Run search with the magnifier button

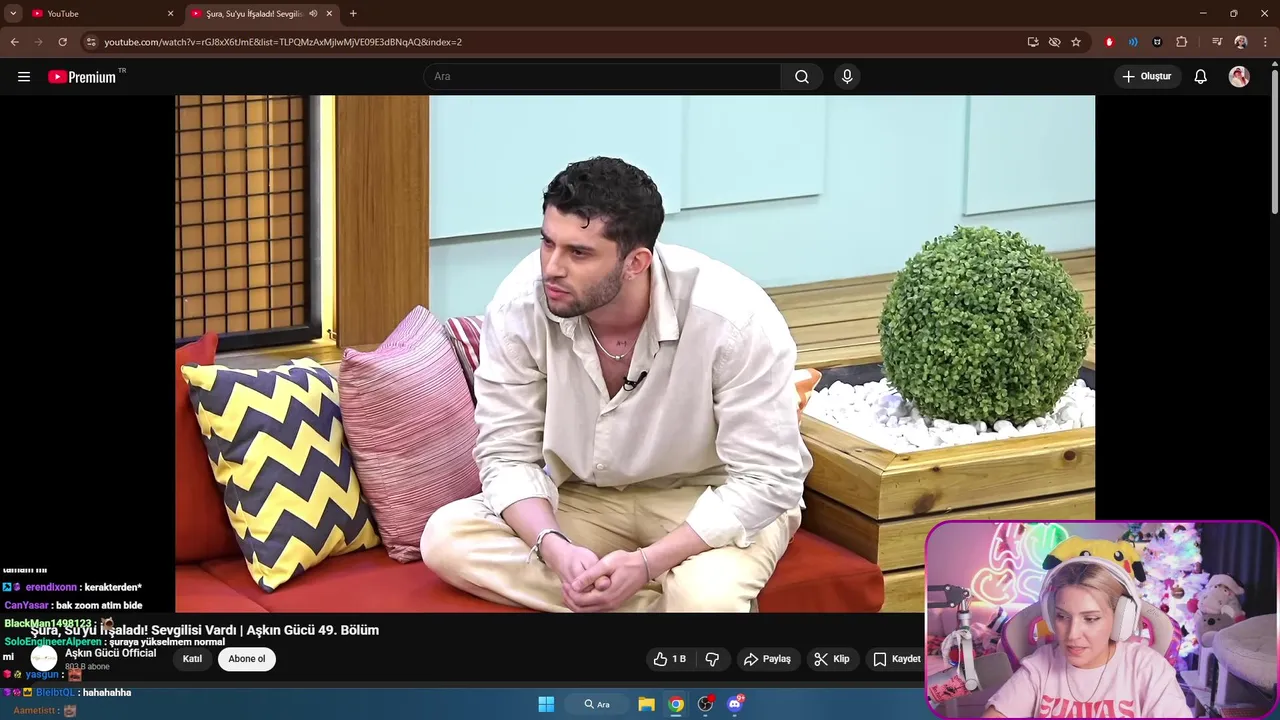pyautogui.click(x=802, y=77)
